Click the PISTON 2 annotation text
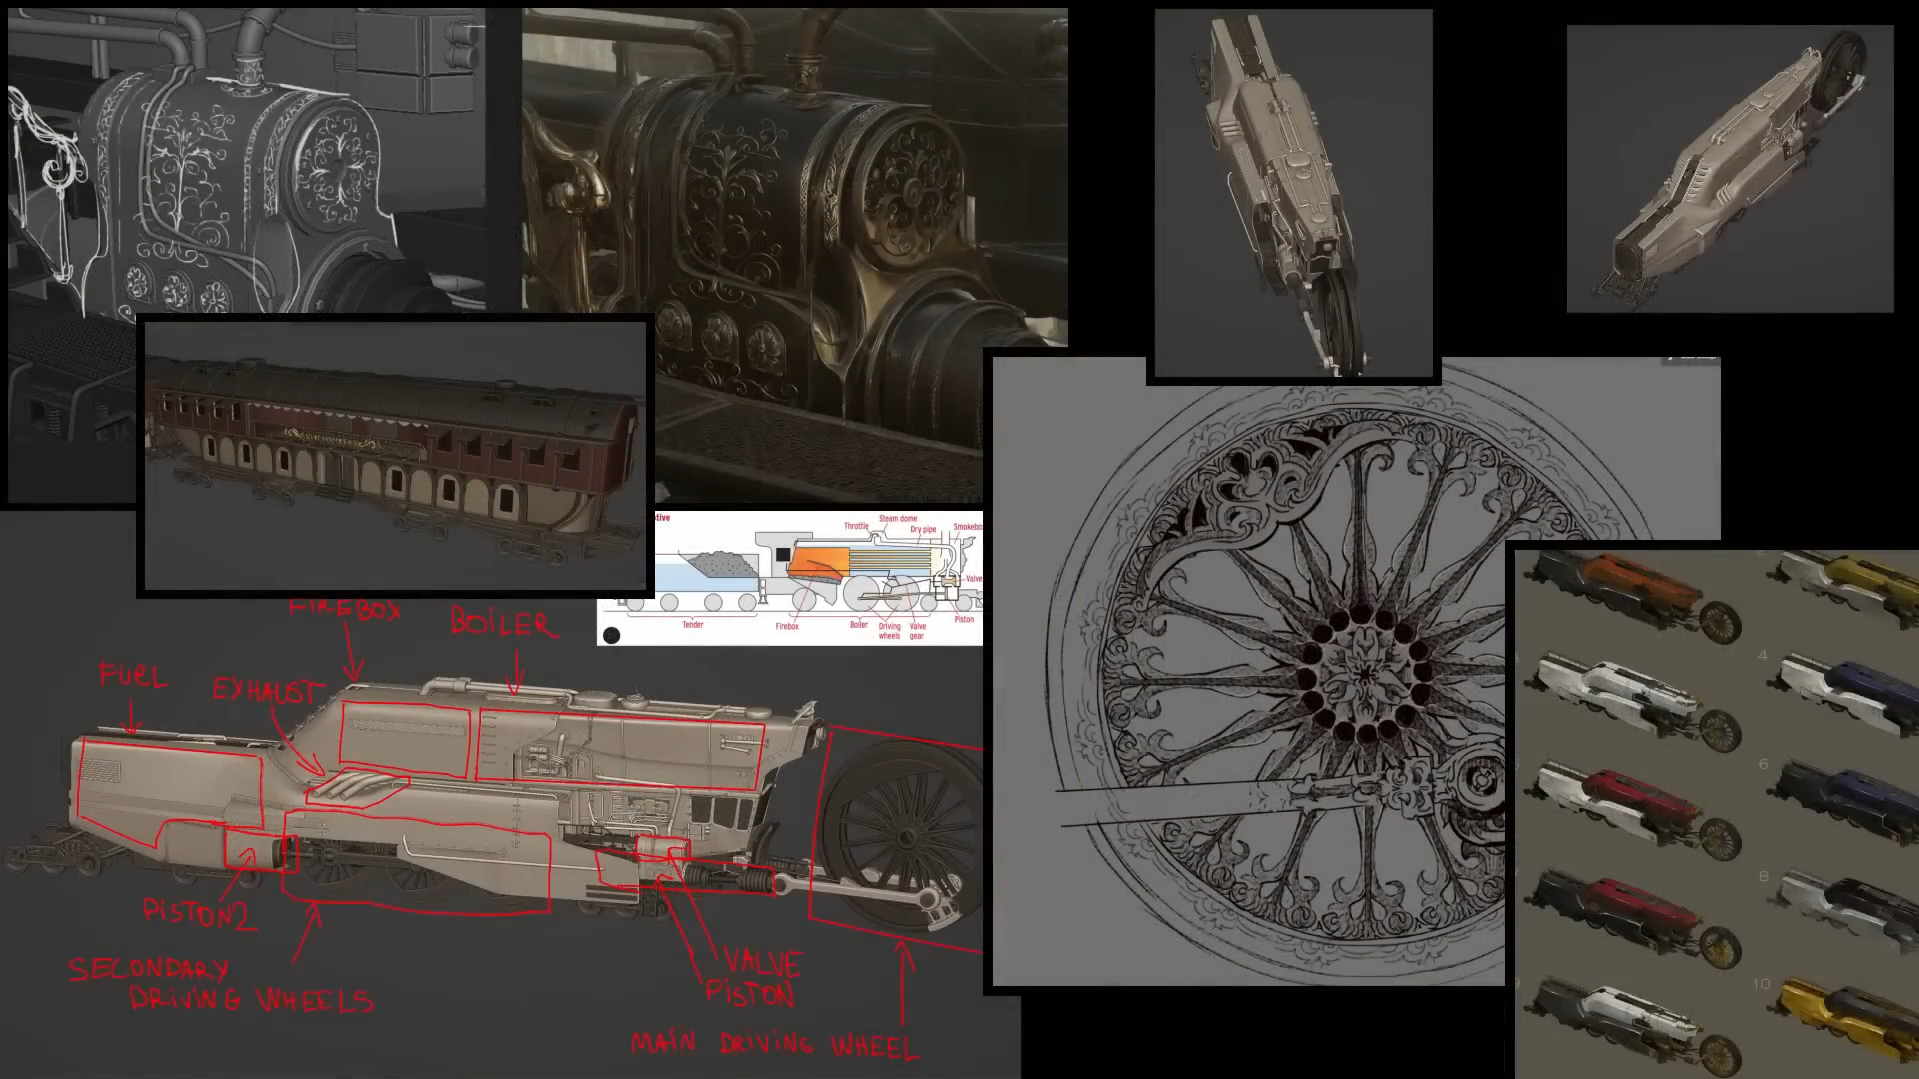This screenshot has width=1919, height=1079. coord(198,913)
